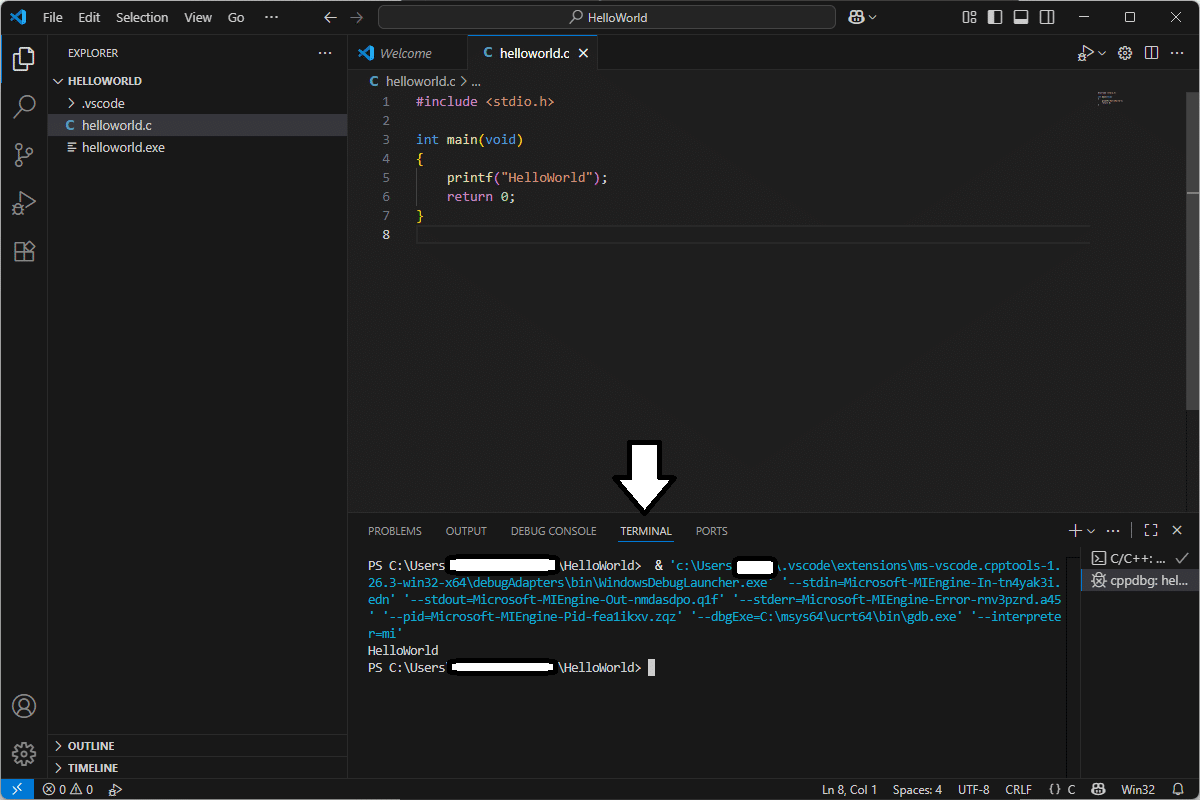Open the Search view in the Activity Bar
1200x800 pixels.
click(x=24, y=106)
